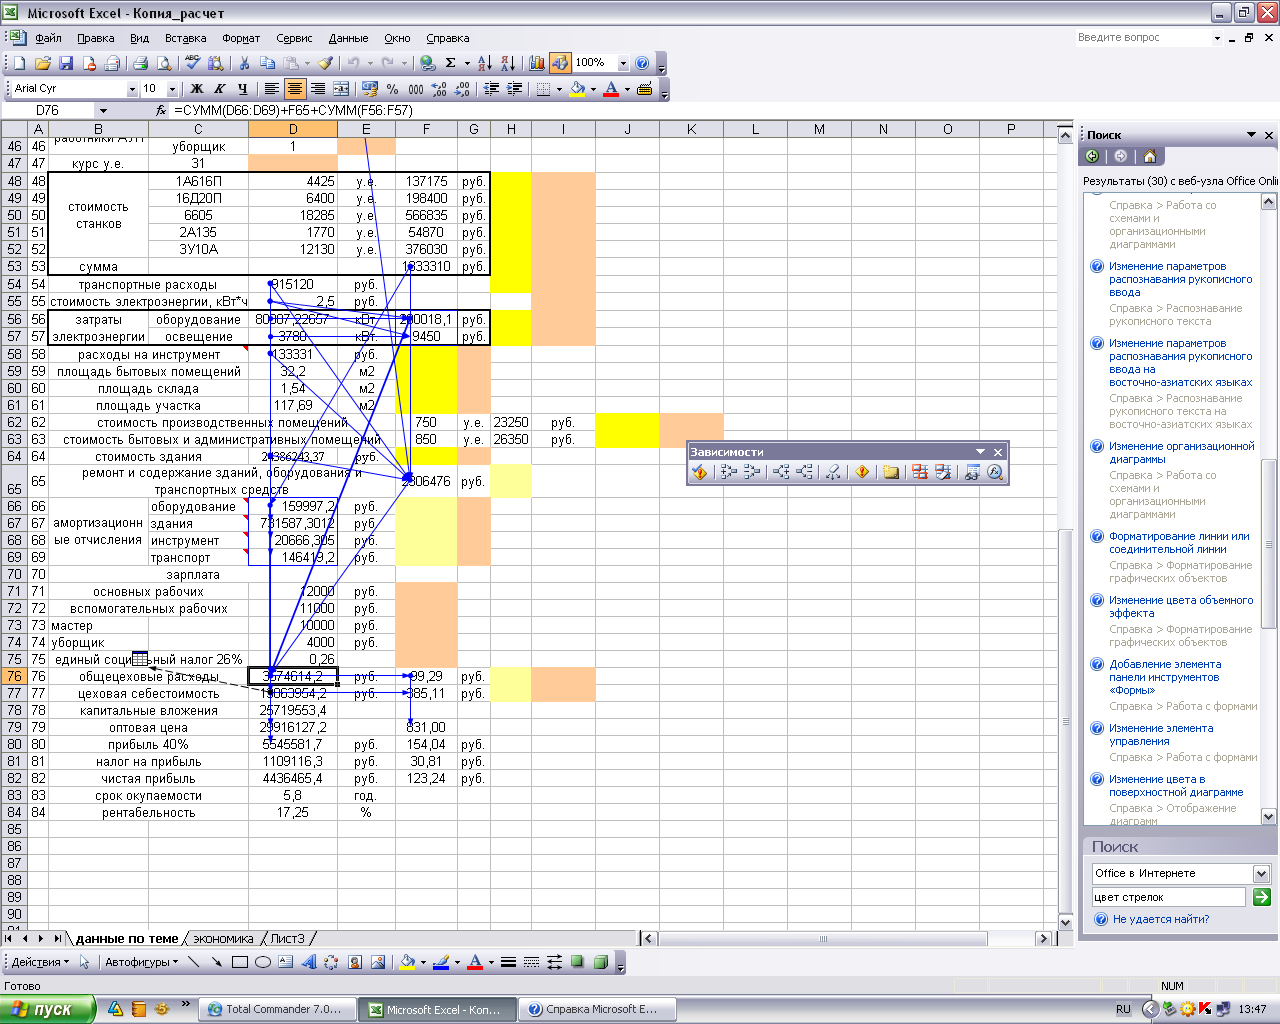This screenshot has height=1024, width=1280.
Task: Open the Файл menu
Action: (48, 38)
